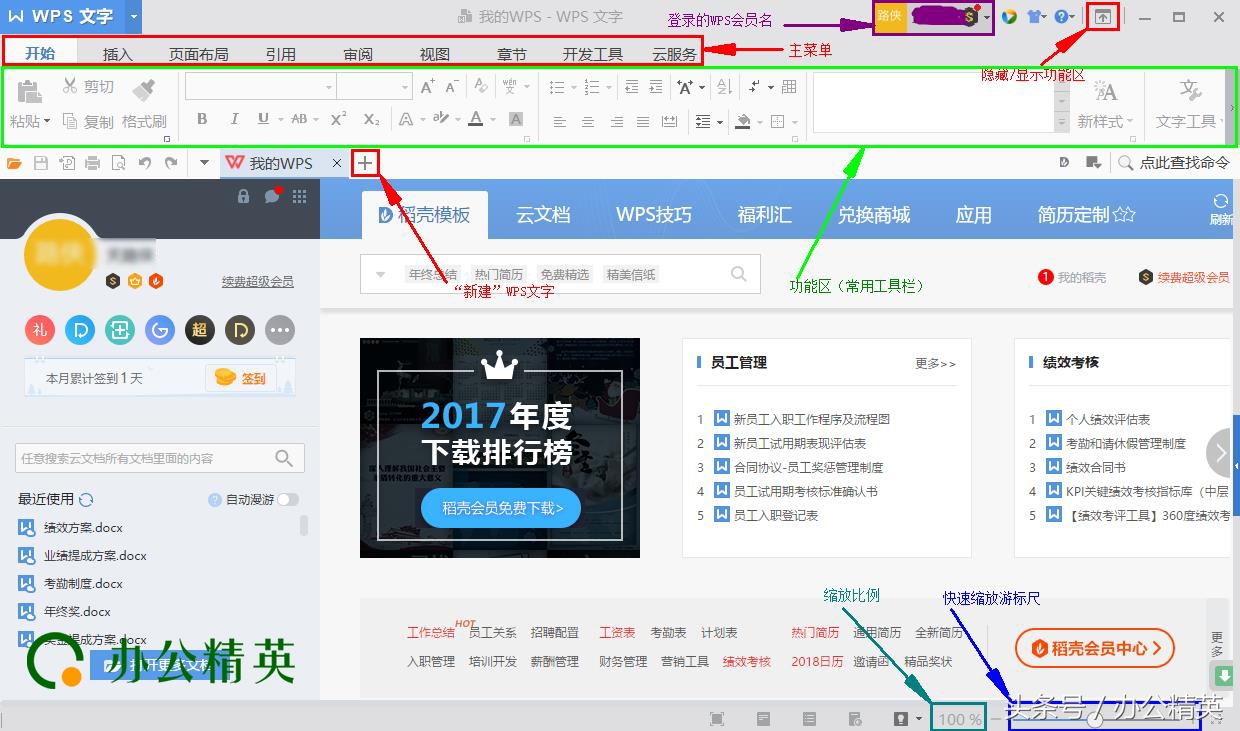The image size is (1240, 731).
Task: Click the print icon in quick access bar
Action: (92, 163)
